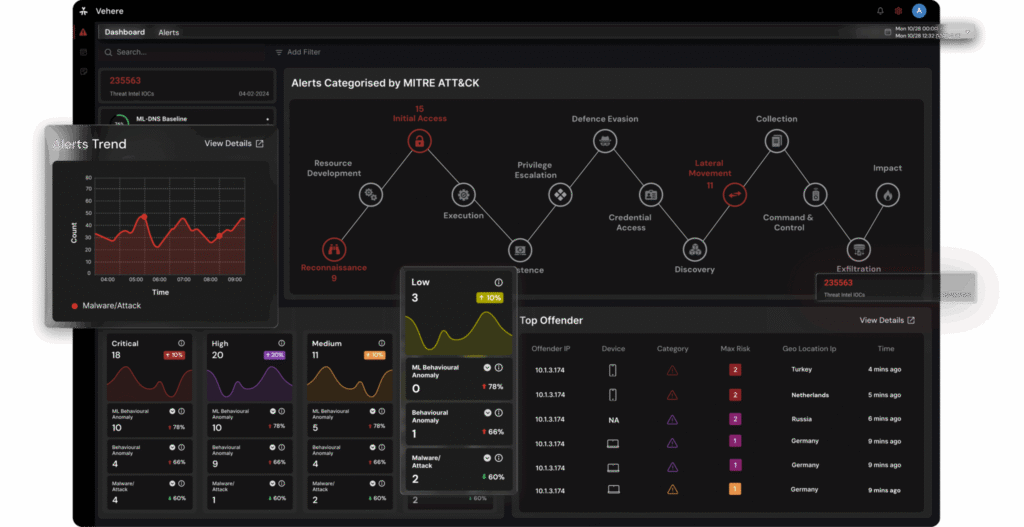
Task: Select the Reconnaissance binoculars icon
Action: 333,248
